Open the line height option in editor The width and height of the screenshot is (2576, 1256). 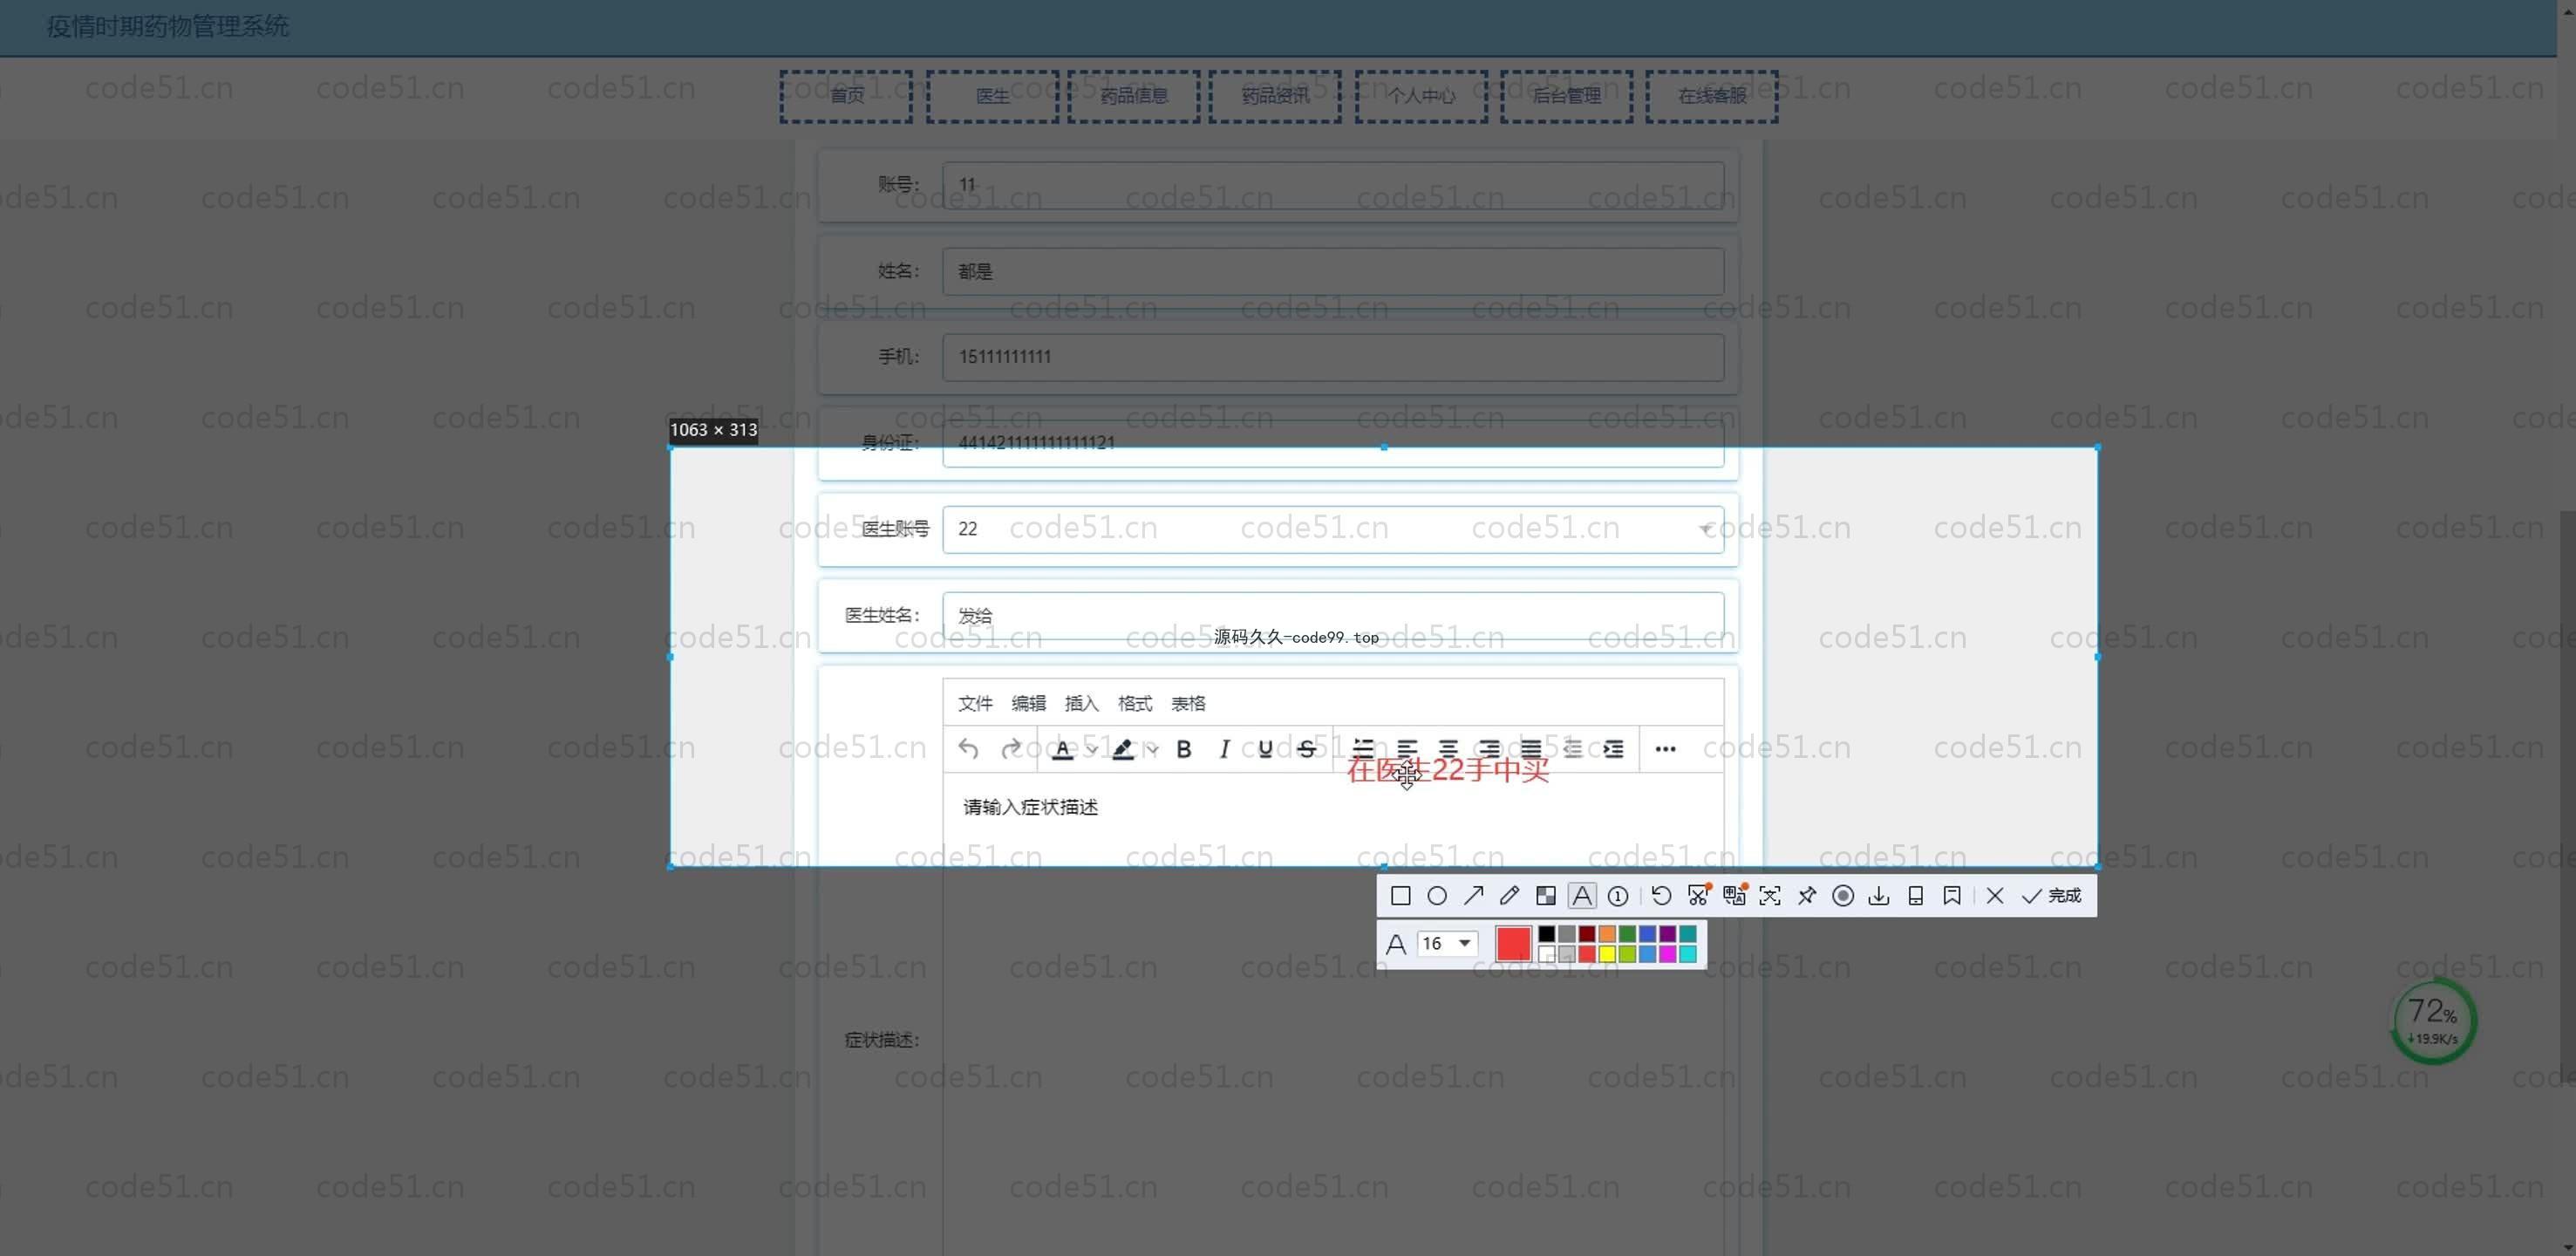[1363, 749]
